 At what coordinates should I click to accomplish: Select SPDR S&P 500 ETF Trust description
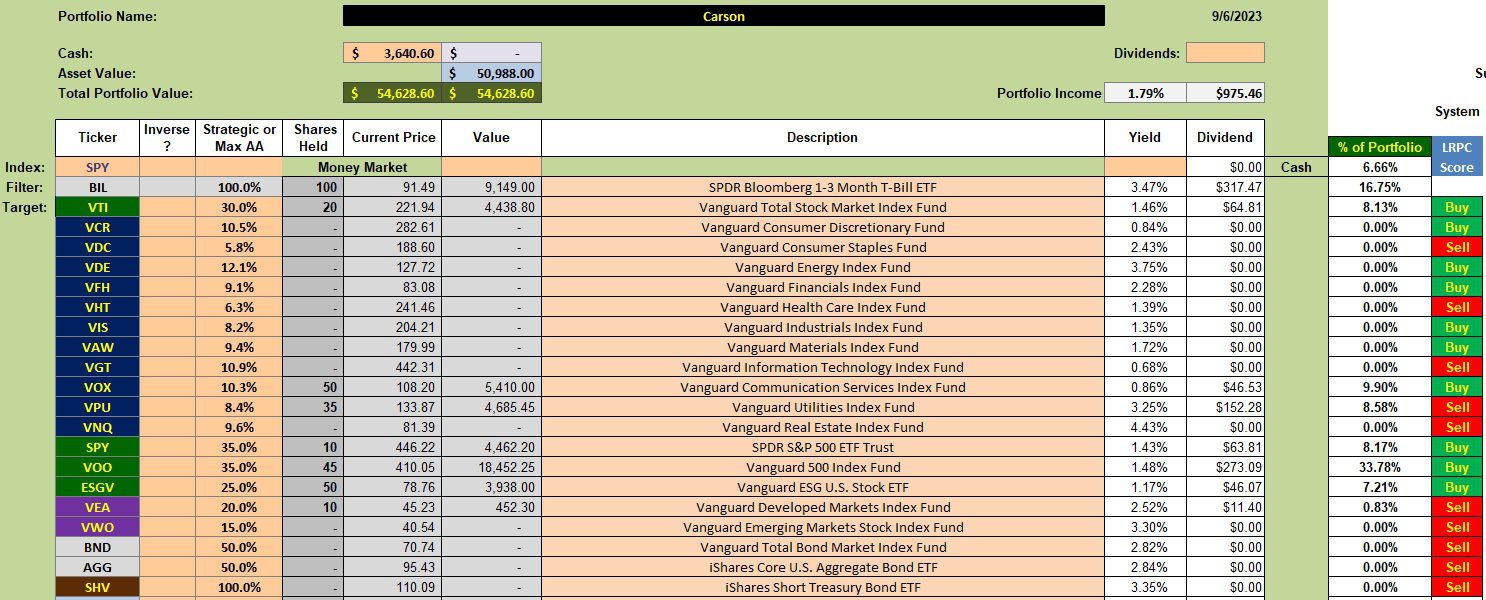click(x=822, y=447)
